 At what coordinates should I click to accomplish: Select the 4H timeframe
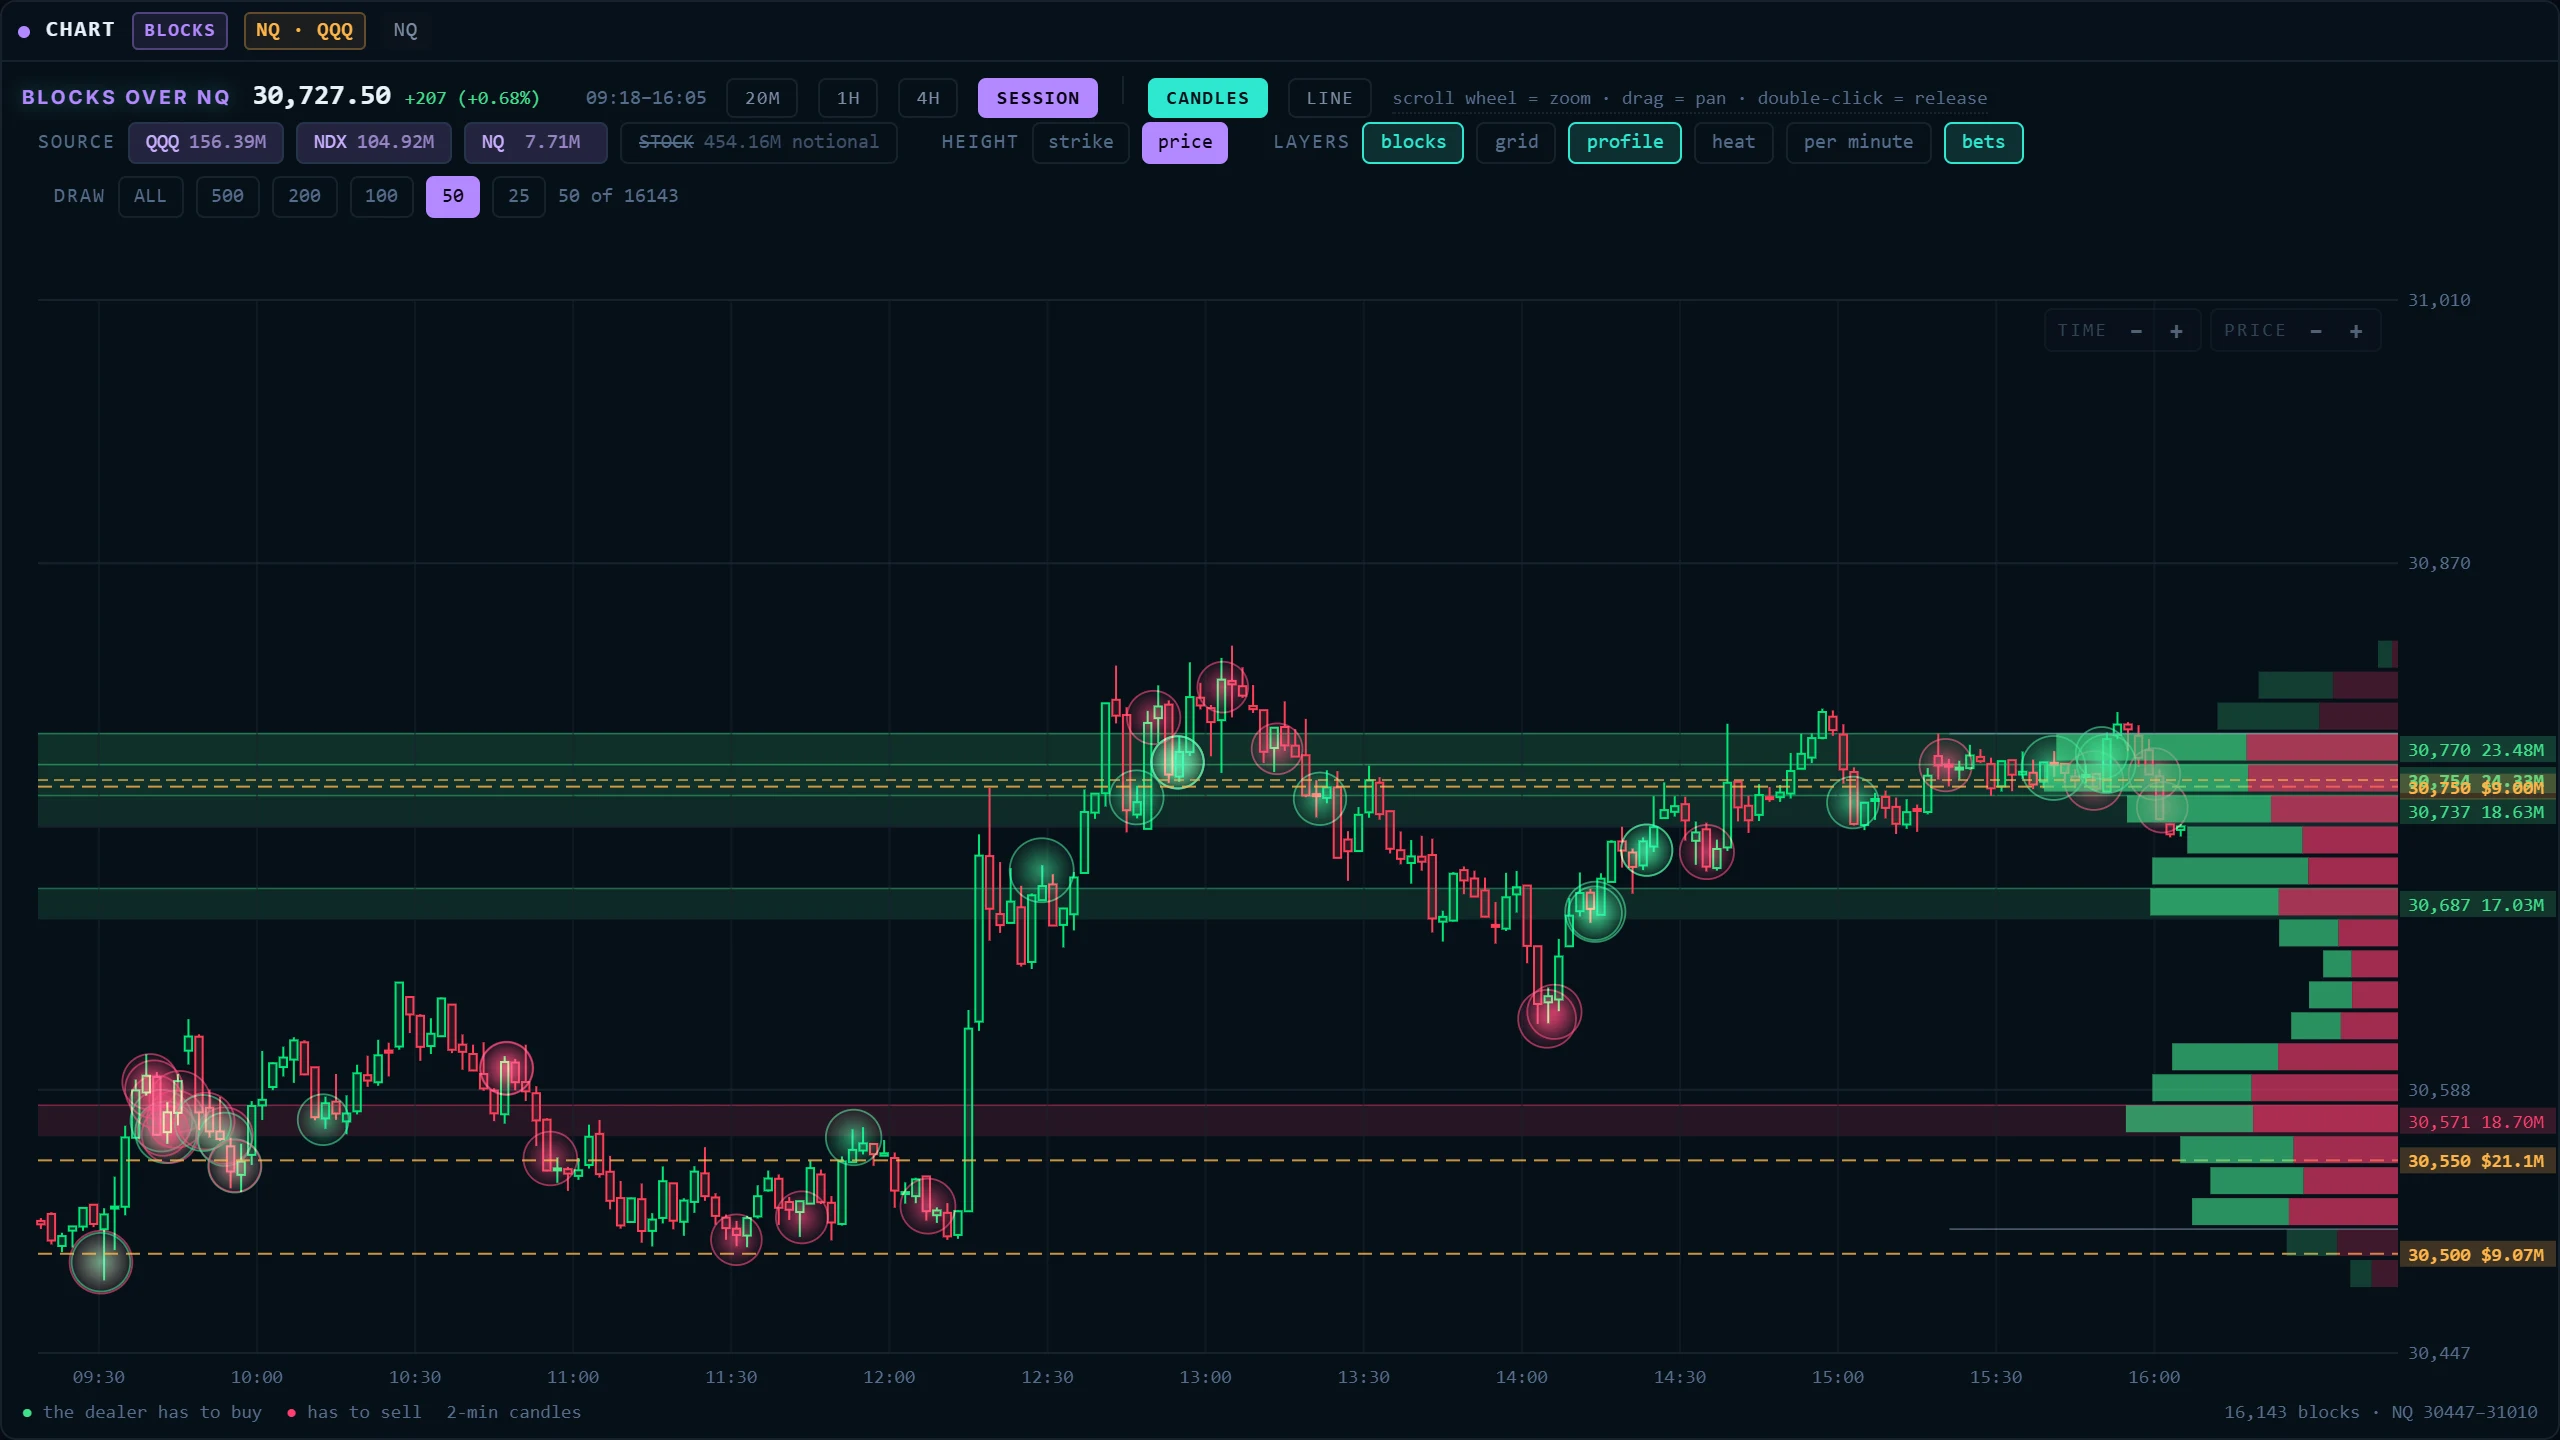click(x=928, y=98)
